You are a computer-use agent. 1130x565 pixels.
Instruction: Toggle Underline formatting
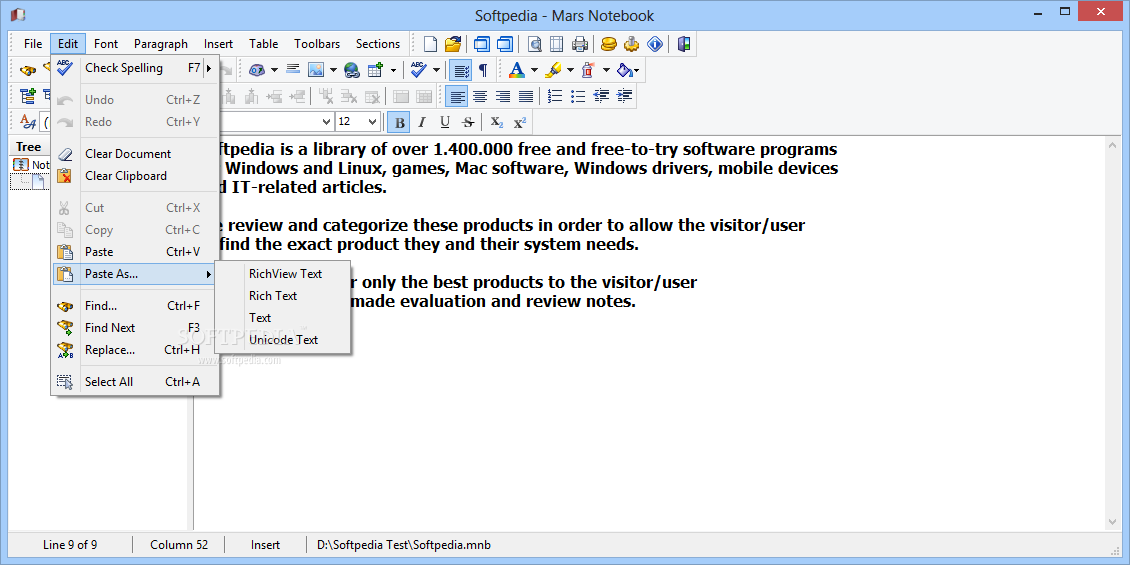[445, 122]
